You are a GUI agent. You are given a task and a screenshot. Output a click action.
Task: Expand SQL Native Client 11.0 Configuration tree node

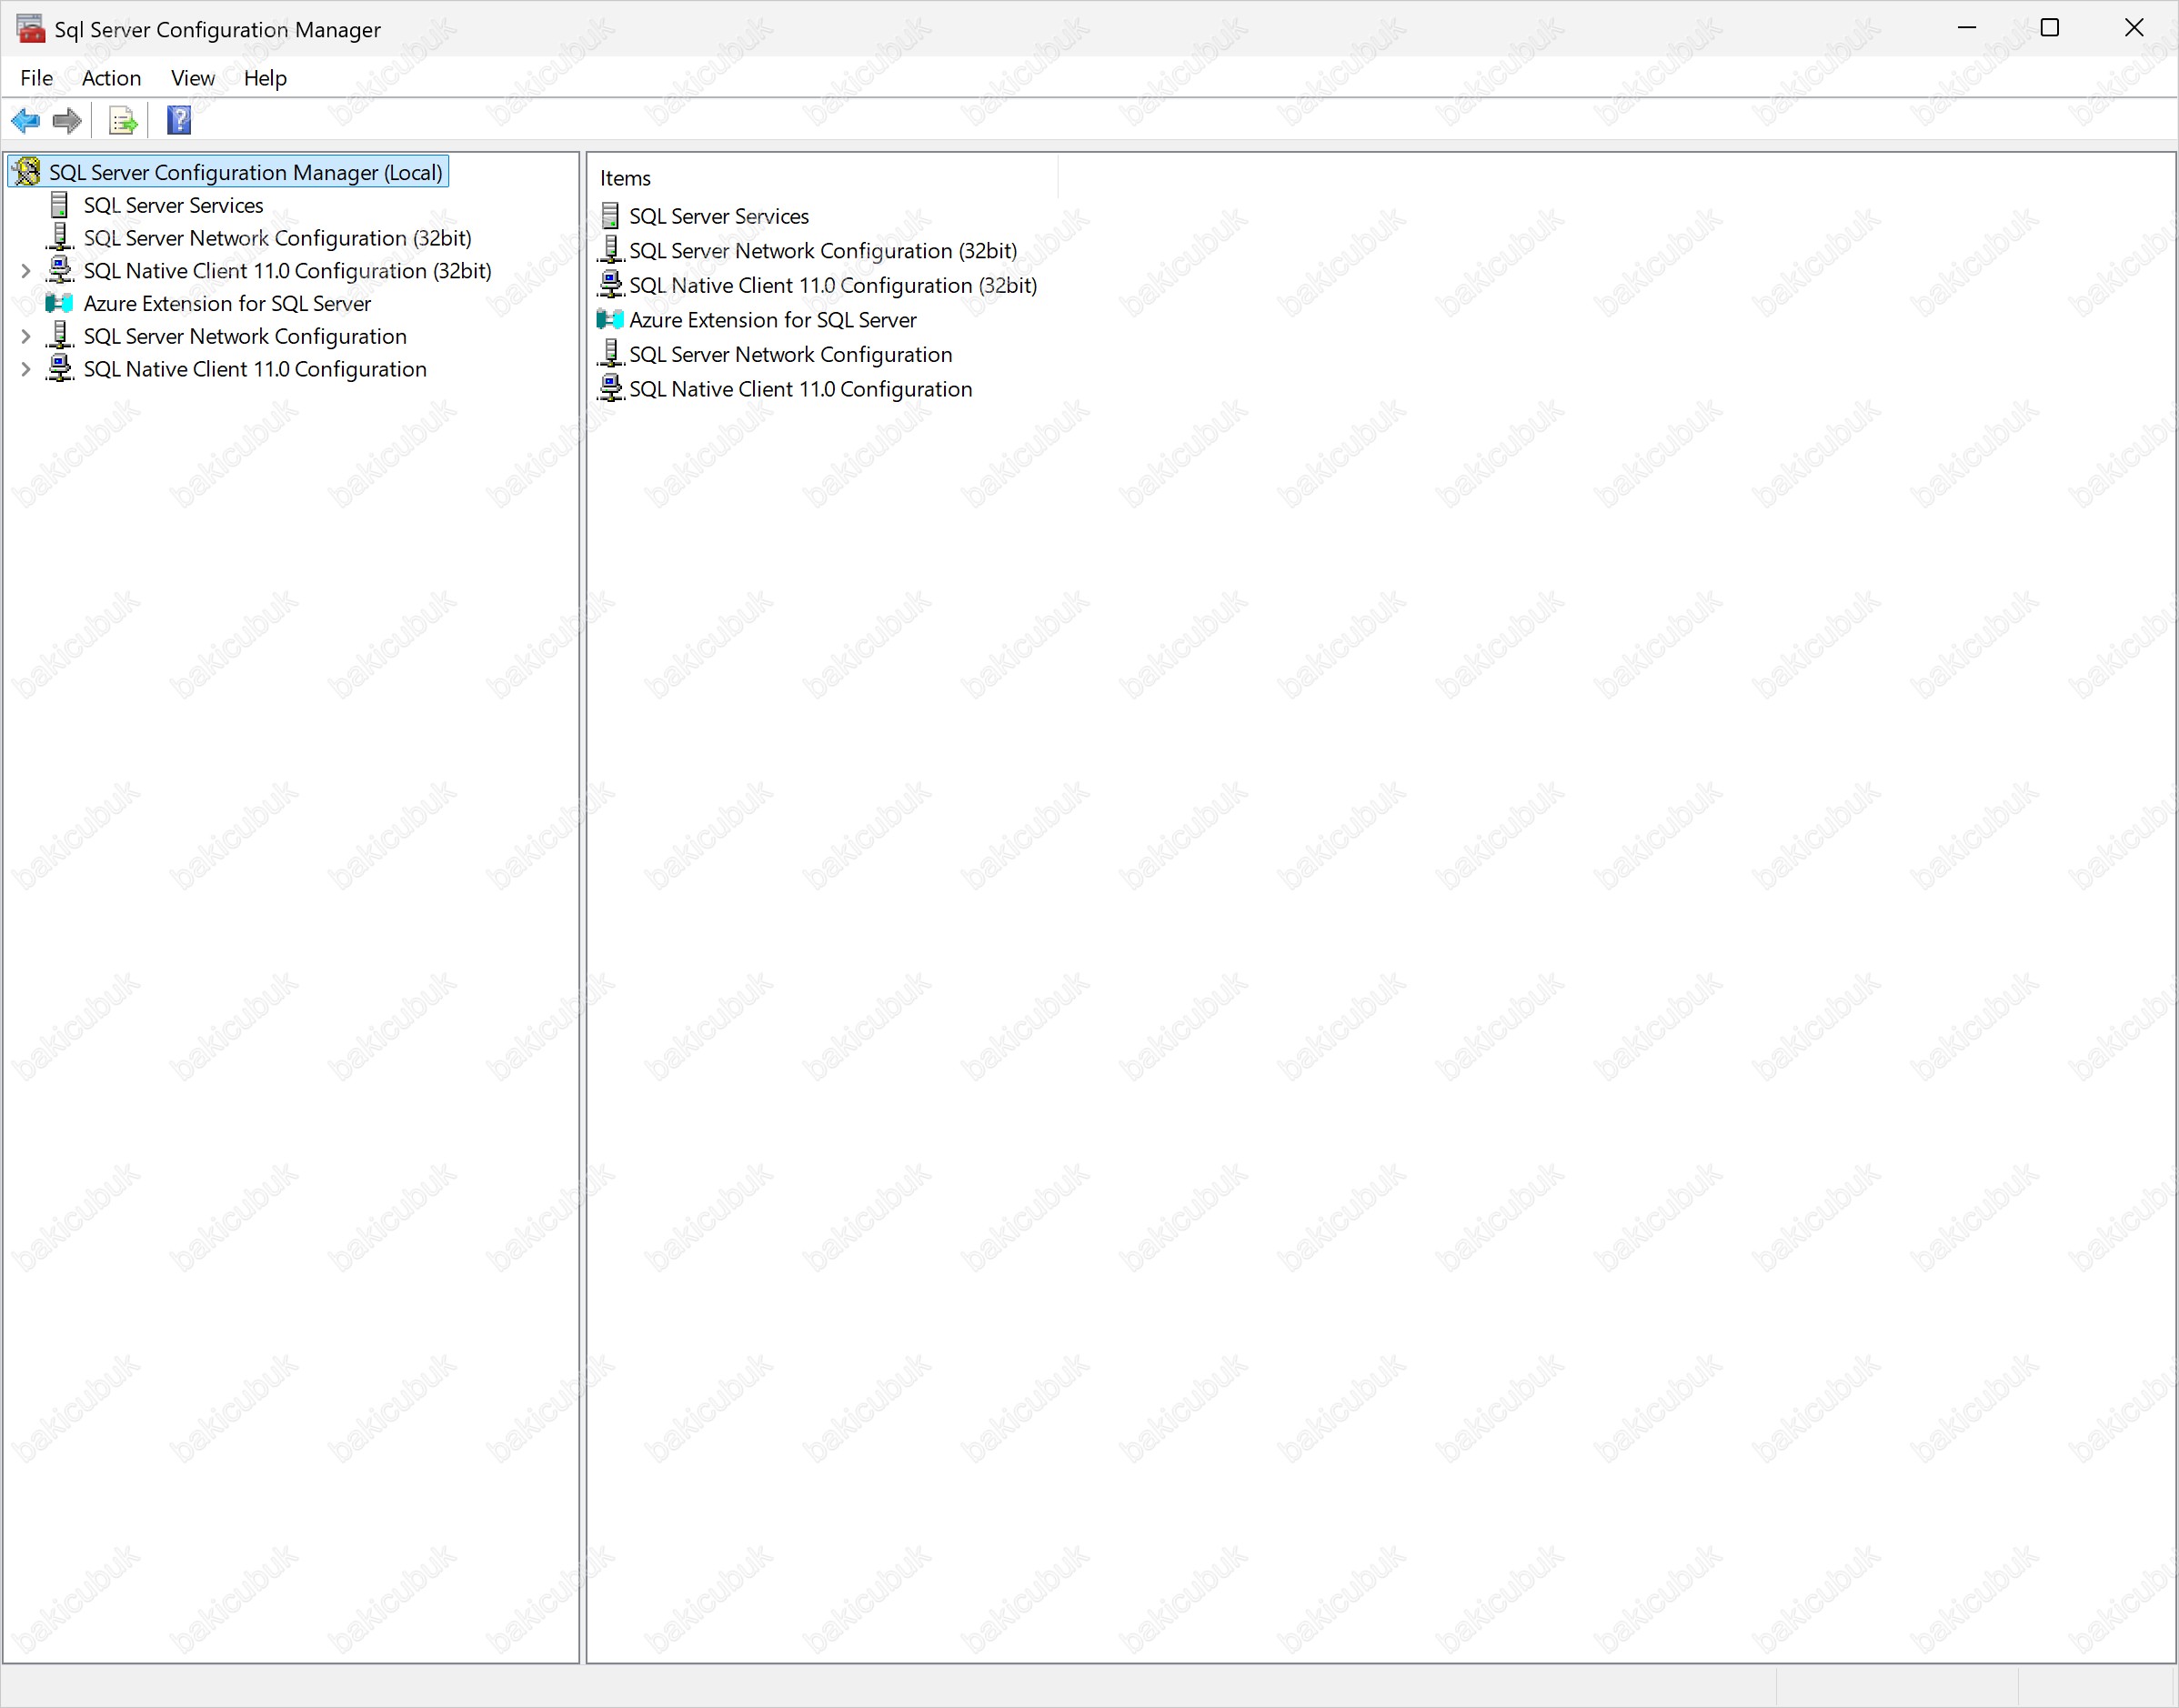click(26, 370)
